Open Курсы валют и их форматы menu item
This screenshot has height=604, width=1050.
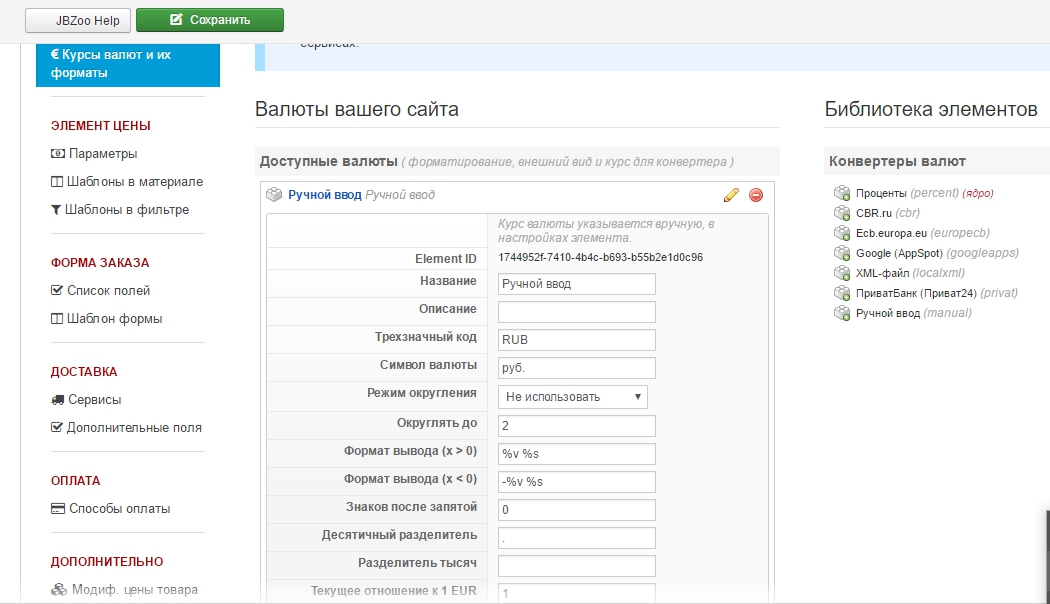pos(127,64)
